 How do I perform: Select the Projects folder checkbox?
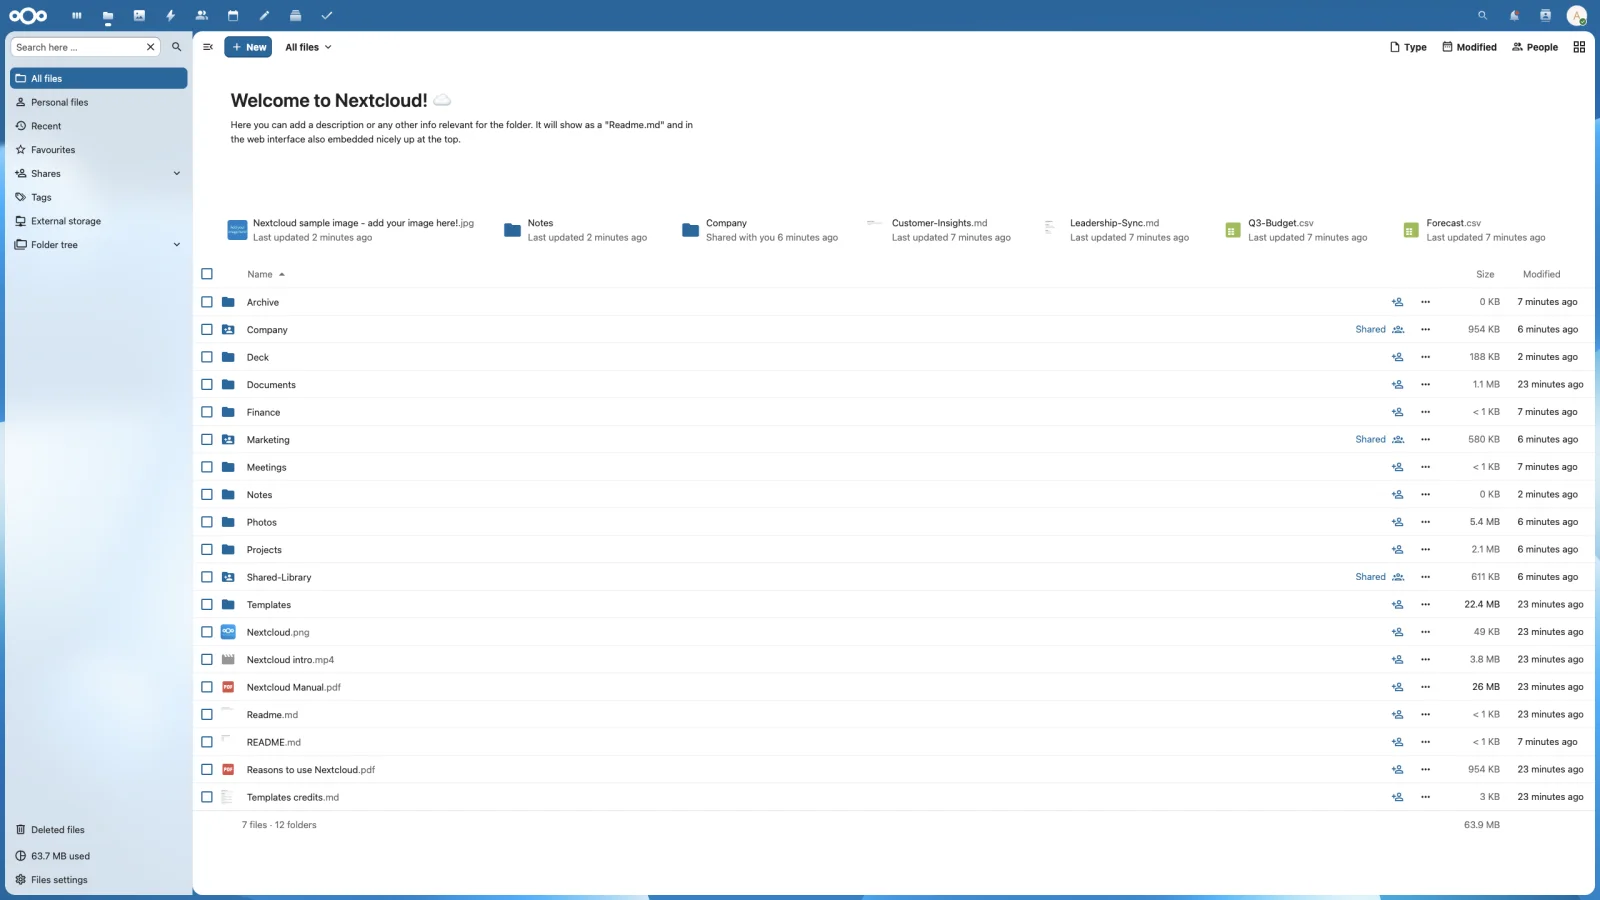tap(207, 550)
